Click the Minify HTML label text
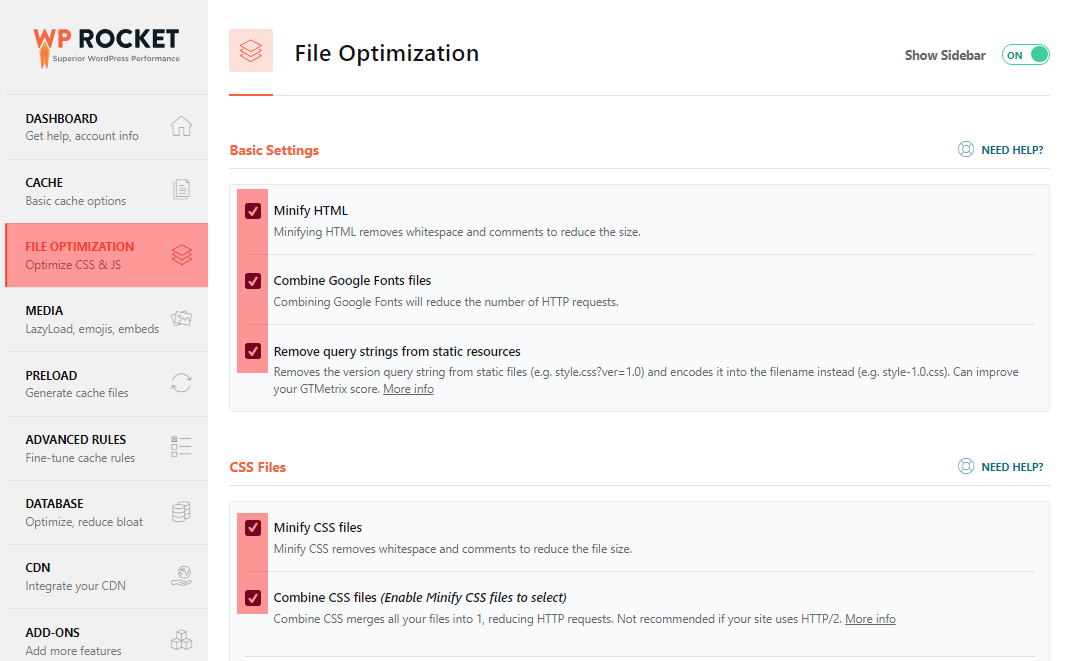The height and width of the screenshot is (661, 1071). click(x=311, y=211)
